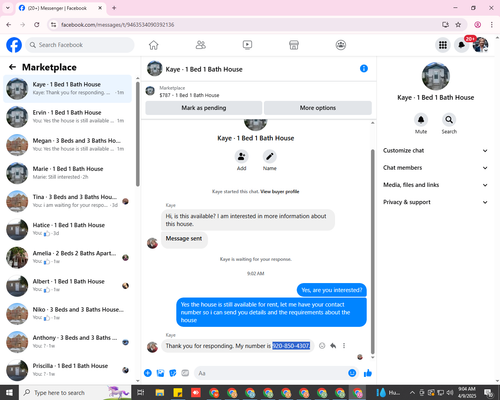This screenshot has height=400, width=500.
Task: Expand Privacy & support section
Action: tap(435, 202)
